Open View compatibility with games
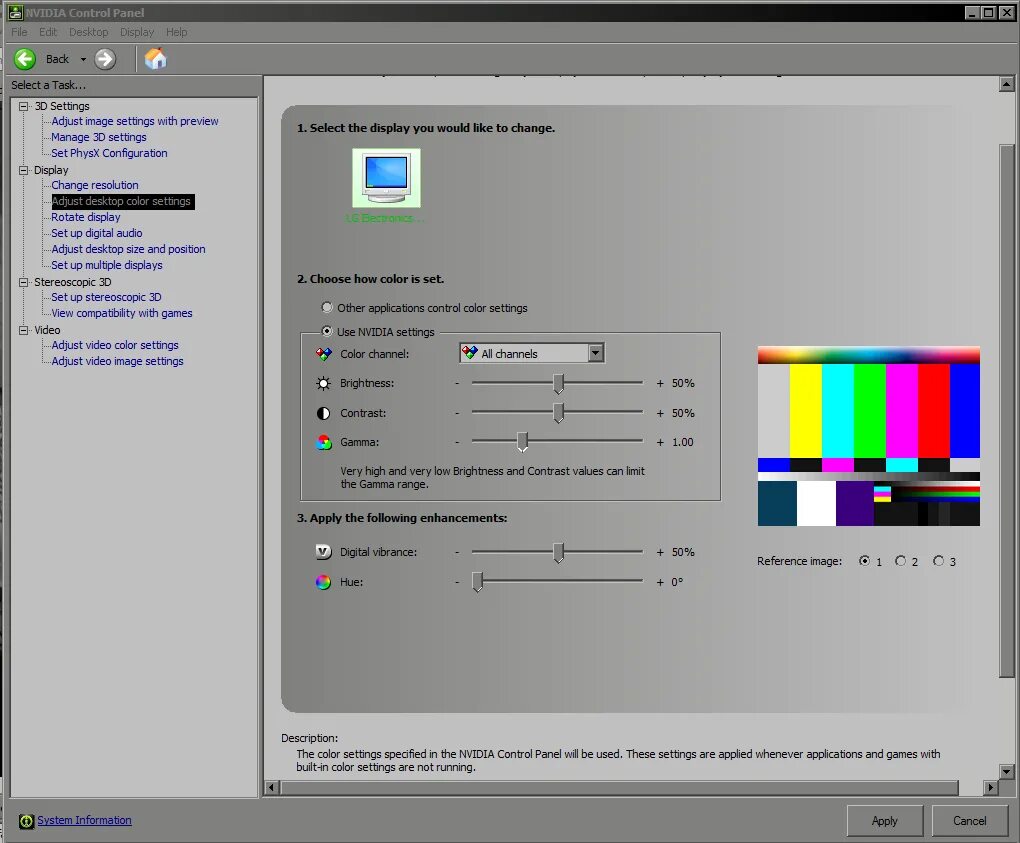 (122, 313)
